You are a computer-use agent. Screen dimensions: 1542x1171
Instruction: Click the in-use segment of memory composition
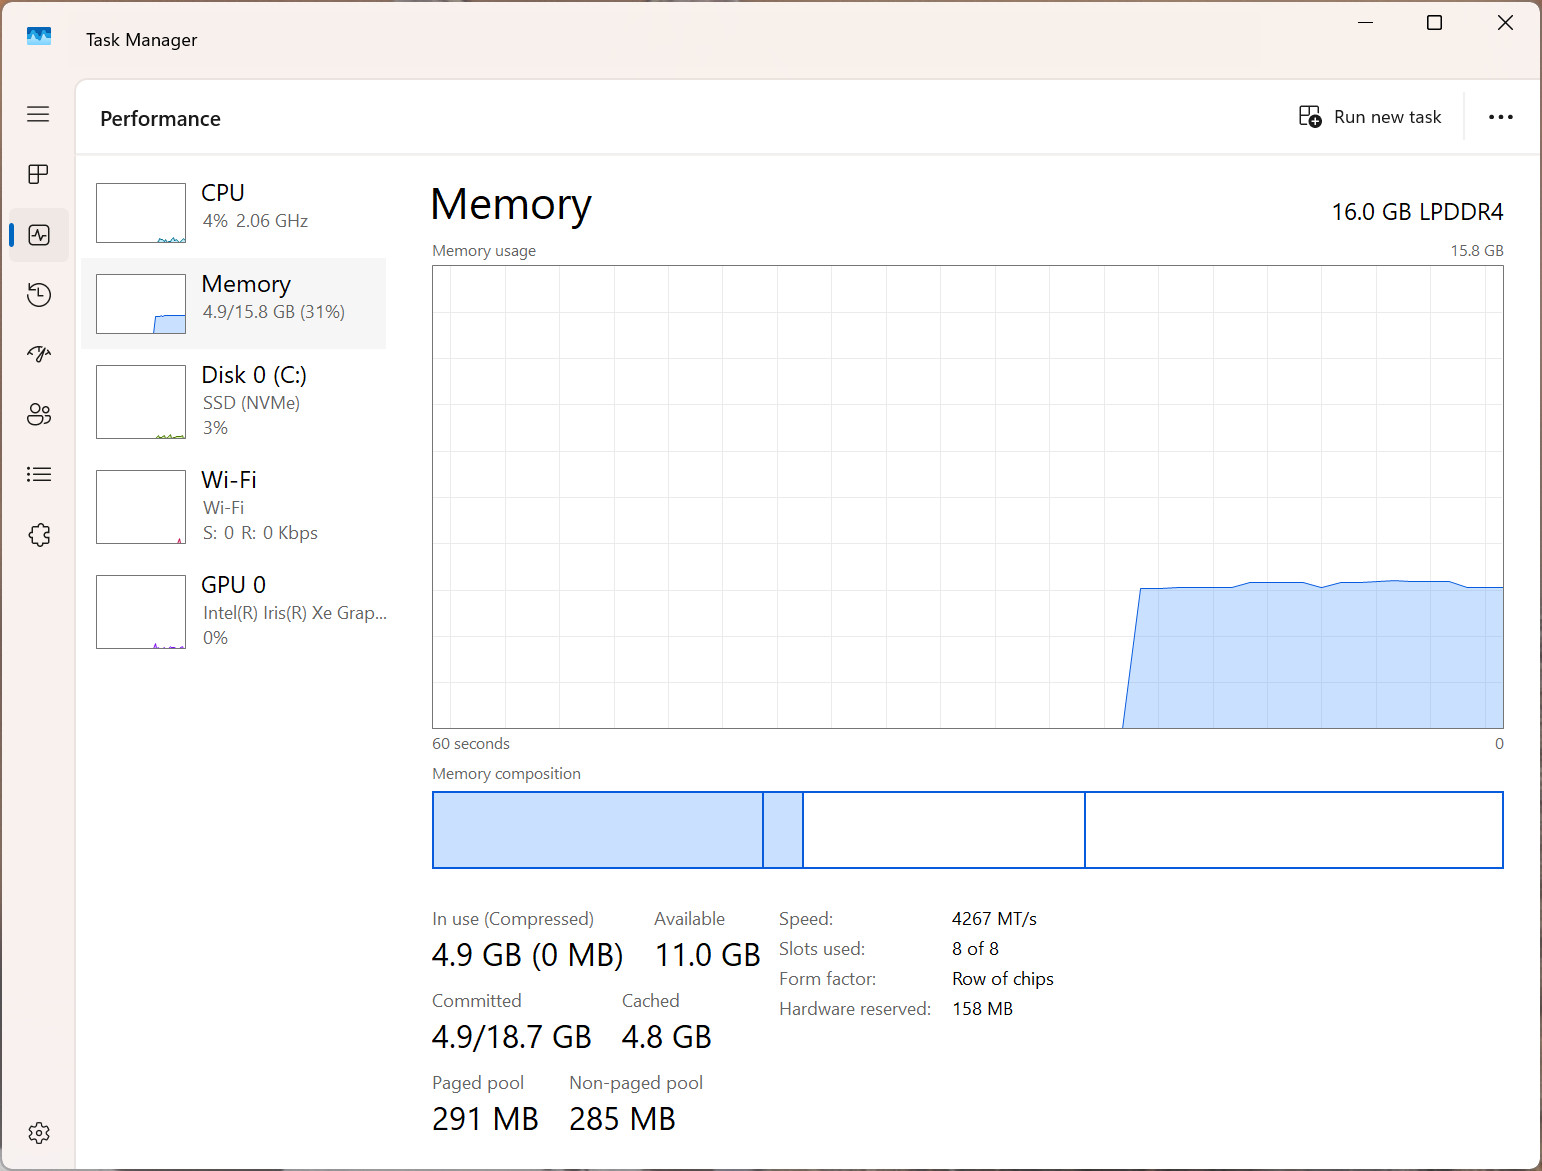tap(598, 830)
